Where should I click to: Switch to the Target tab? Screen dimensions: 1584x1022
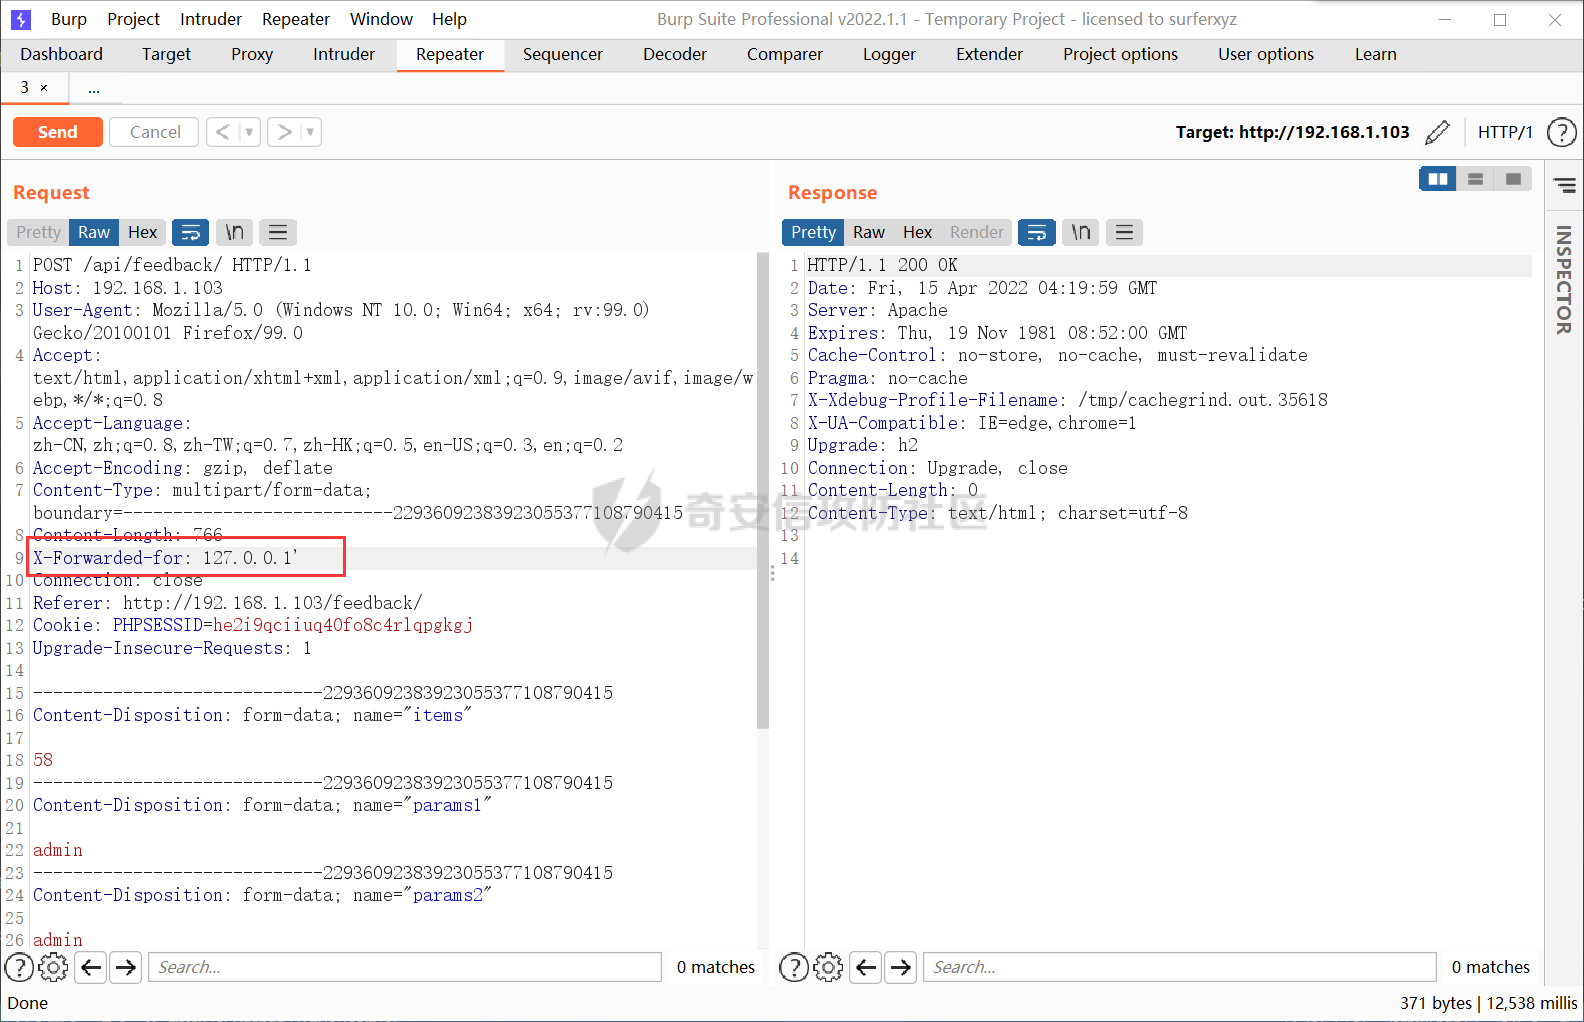pos(166,54)
